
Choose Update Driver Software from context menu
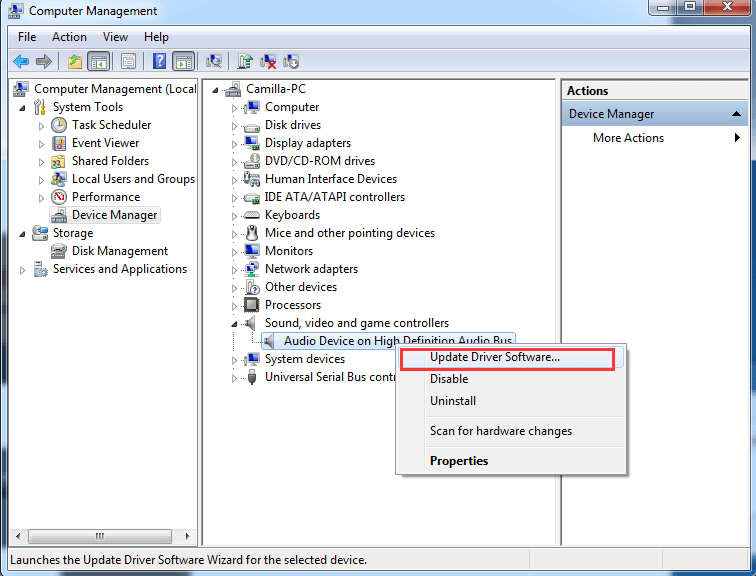[x=494, y=357]
